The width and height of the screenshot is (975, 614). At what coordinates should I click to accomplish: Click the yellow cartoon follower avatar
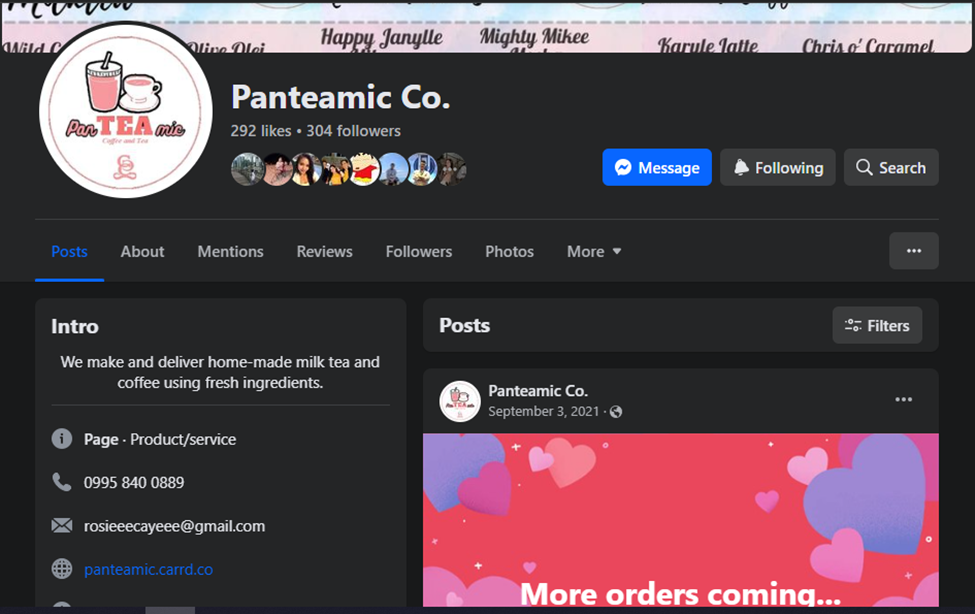tap(364, 169)
